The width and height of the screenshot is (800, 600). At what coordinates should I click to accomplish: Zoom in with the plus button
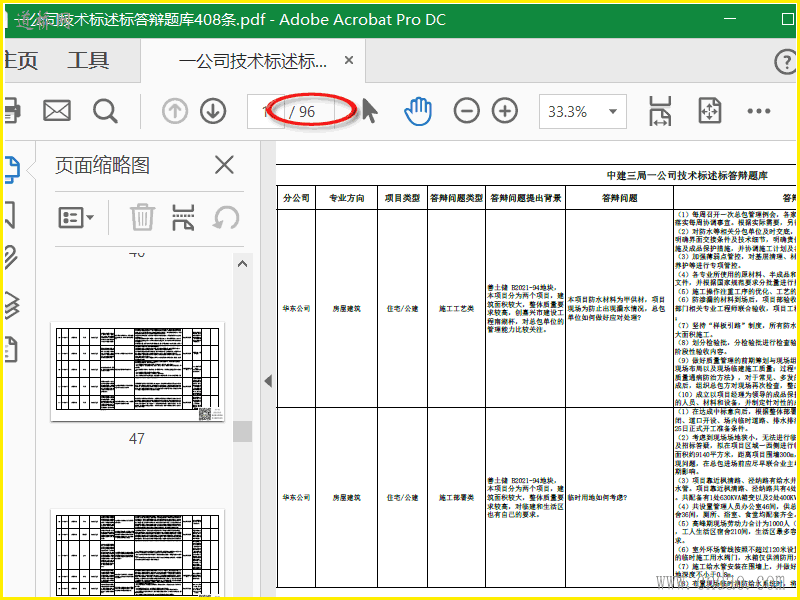[x=505, y=111]
